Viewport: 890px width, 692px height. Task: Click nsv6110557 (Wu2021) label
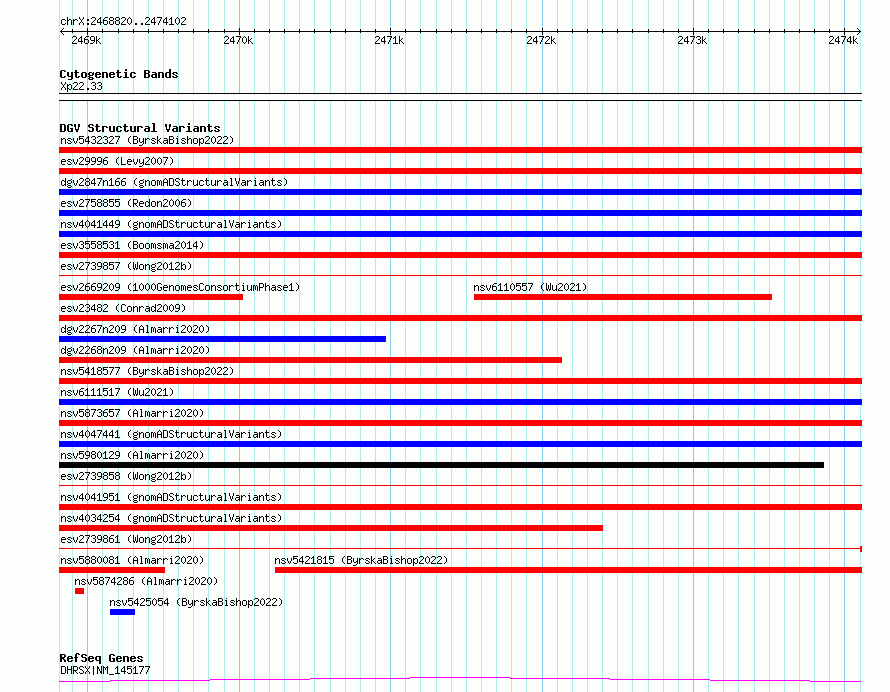[530, 287]
